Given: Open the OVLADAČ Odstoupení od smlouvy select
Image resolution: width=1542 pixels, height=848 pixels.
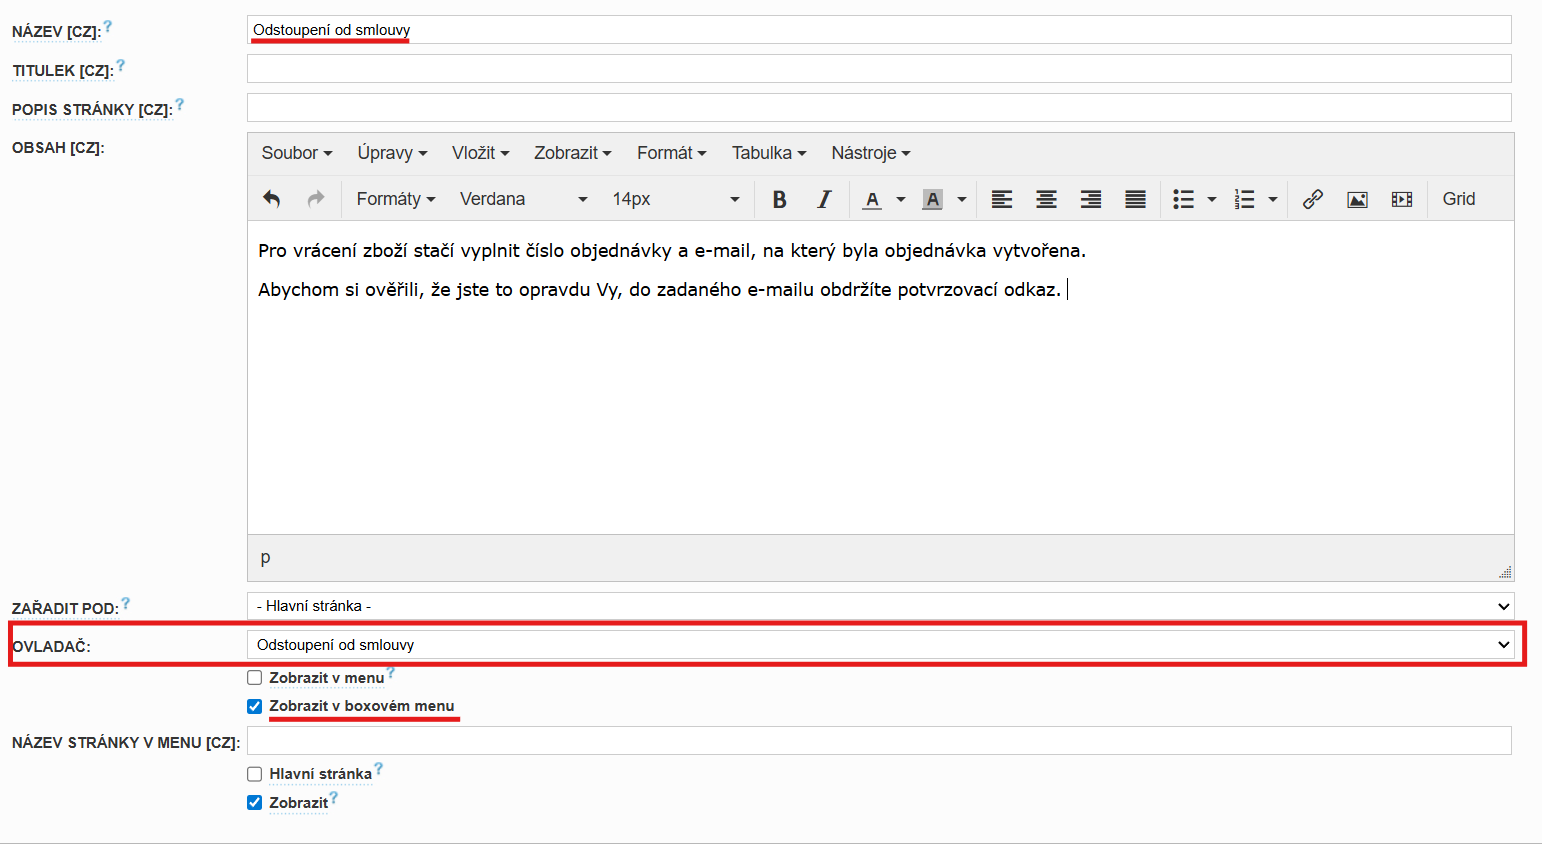Looking at the screenshot, I should (881, 645).
